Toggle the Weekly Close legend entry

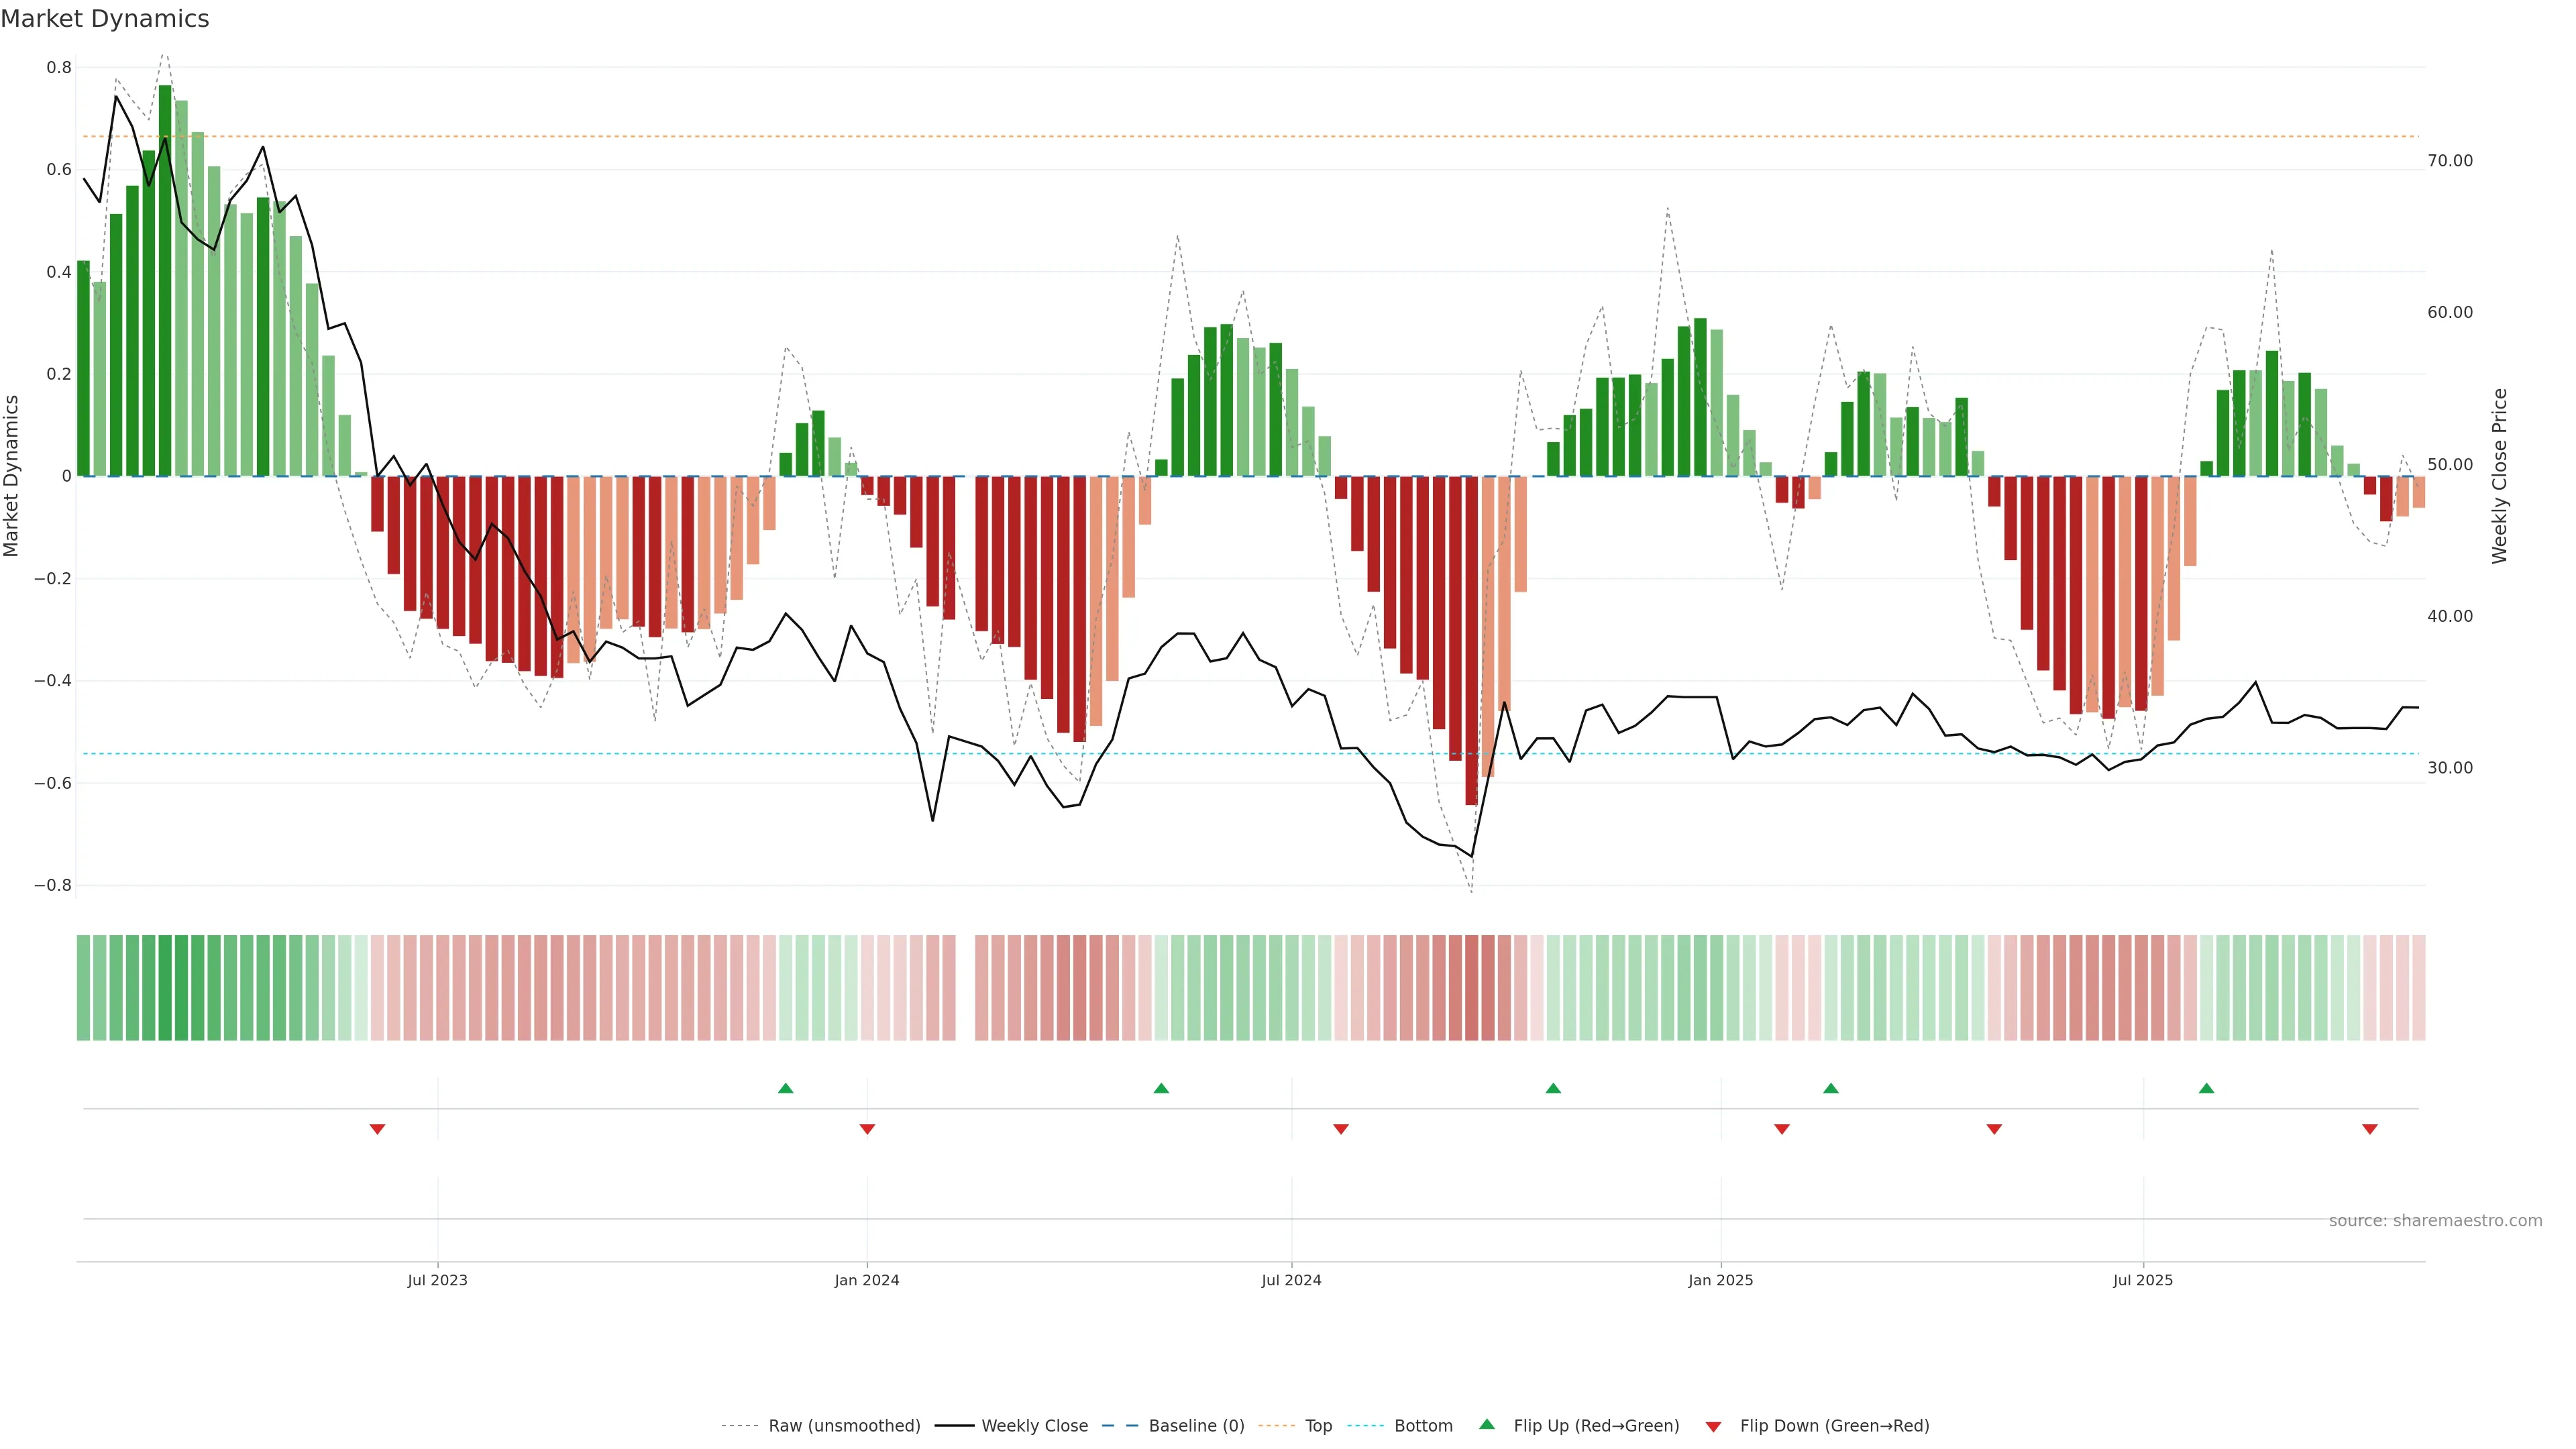(1034, 1426)
